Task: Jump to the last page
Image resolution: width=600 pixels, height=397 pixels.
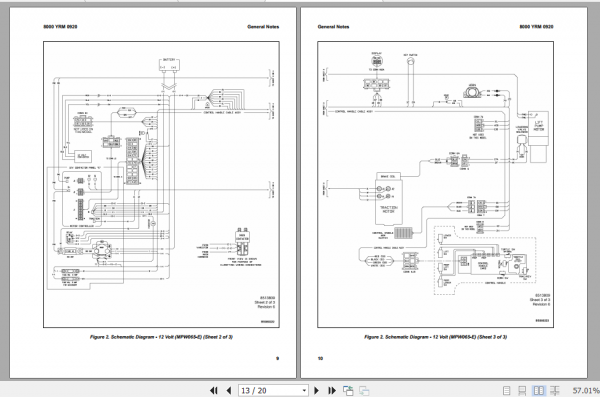Action: click(x=332, y=390)
